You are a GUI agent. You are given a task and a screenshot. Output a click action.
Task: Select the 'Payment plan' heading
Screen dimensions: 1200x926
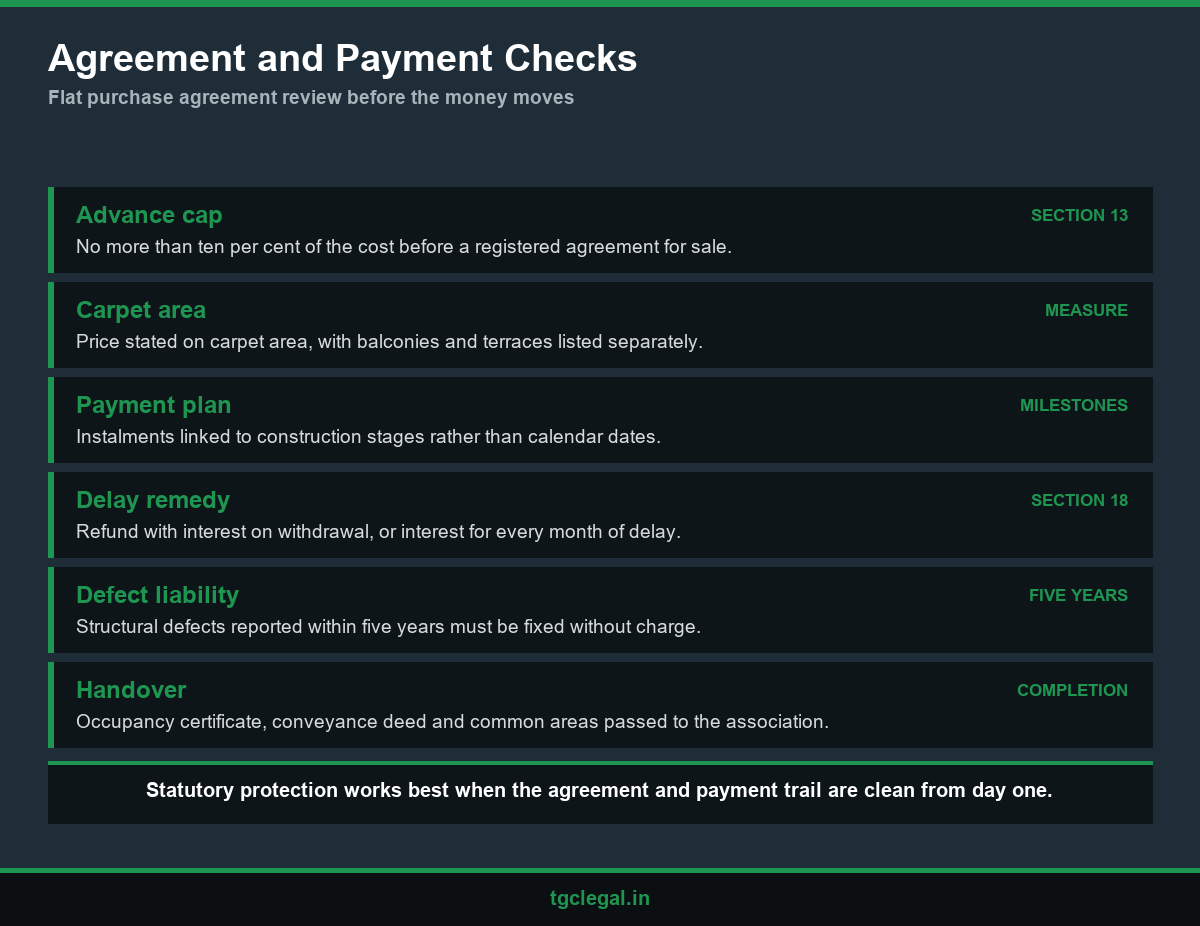(153, 405)
